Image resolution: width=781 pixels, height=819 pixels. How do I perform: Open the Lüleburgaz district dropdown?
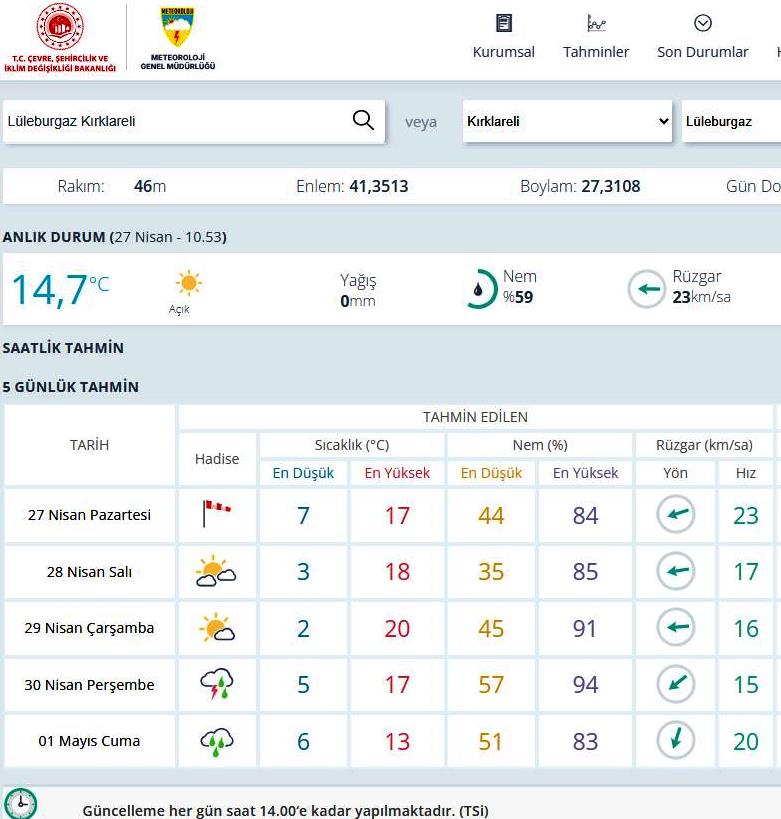tap(730, 121)
